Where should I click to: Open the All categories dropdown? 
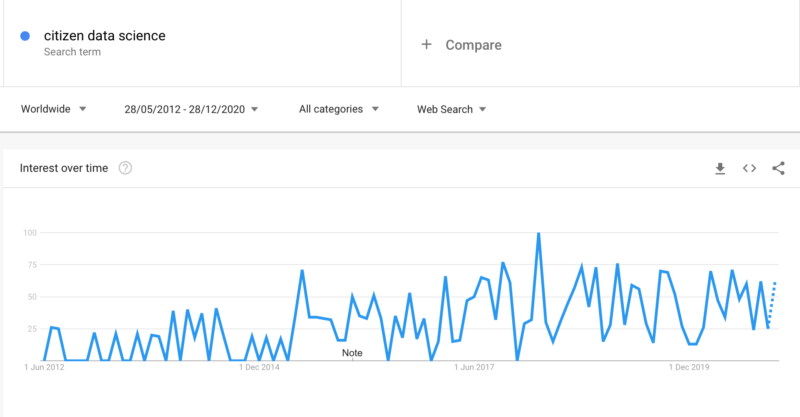coord(339,109)
